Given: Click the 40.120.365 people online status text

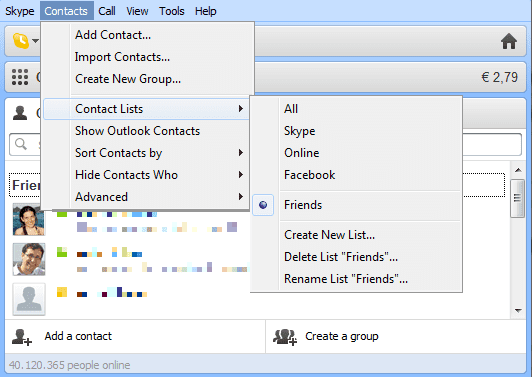Looking at the screenshot, I should pyautogui.click(x=70, y=365).
